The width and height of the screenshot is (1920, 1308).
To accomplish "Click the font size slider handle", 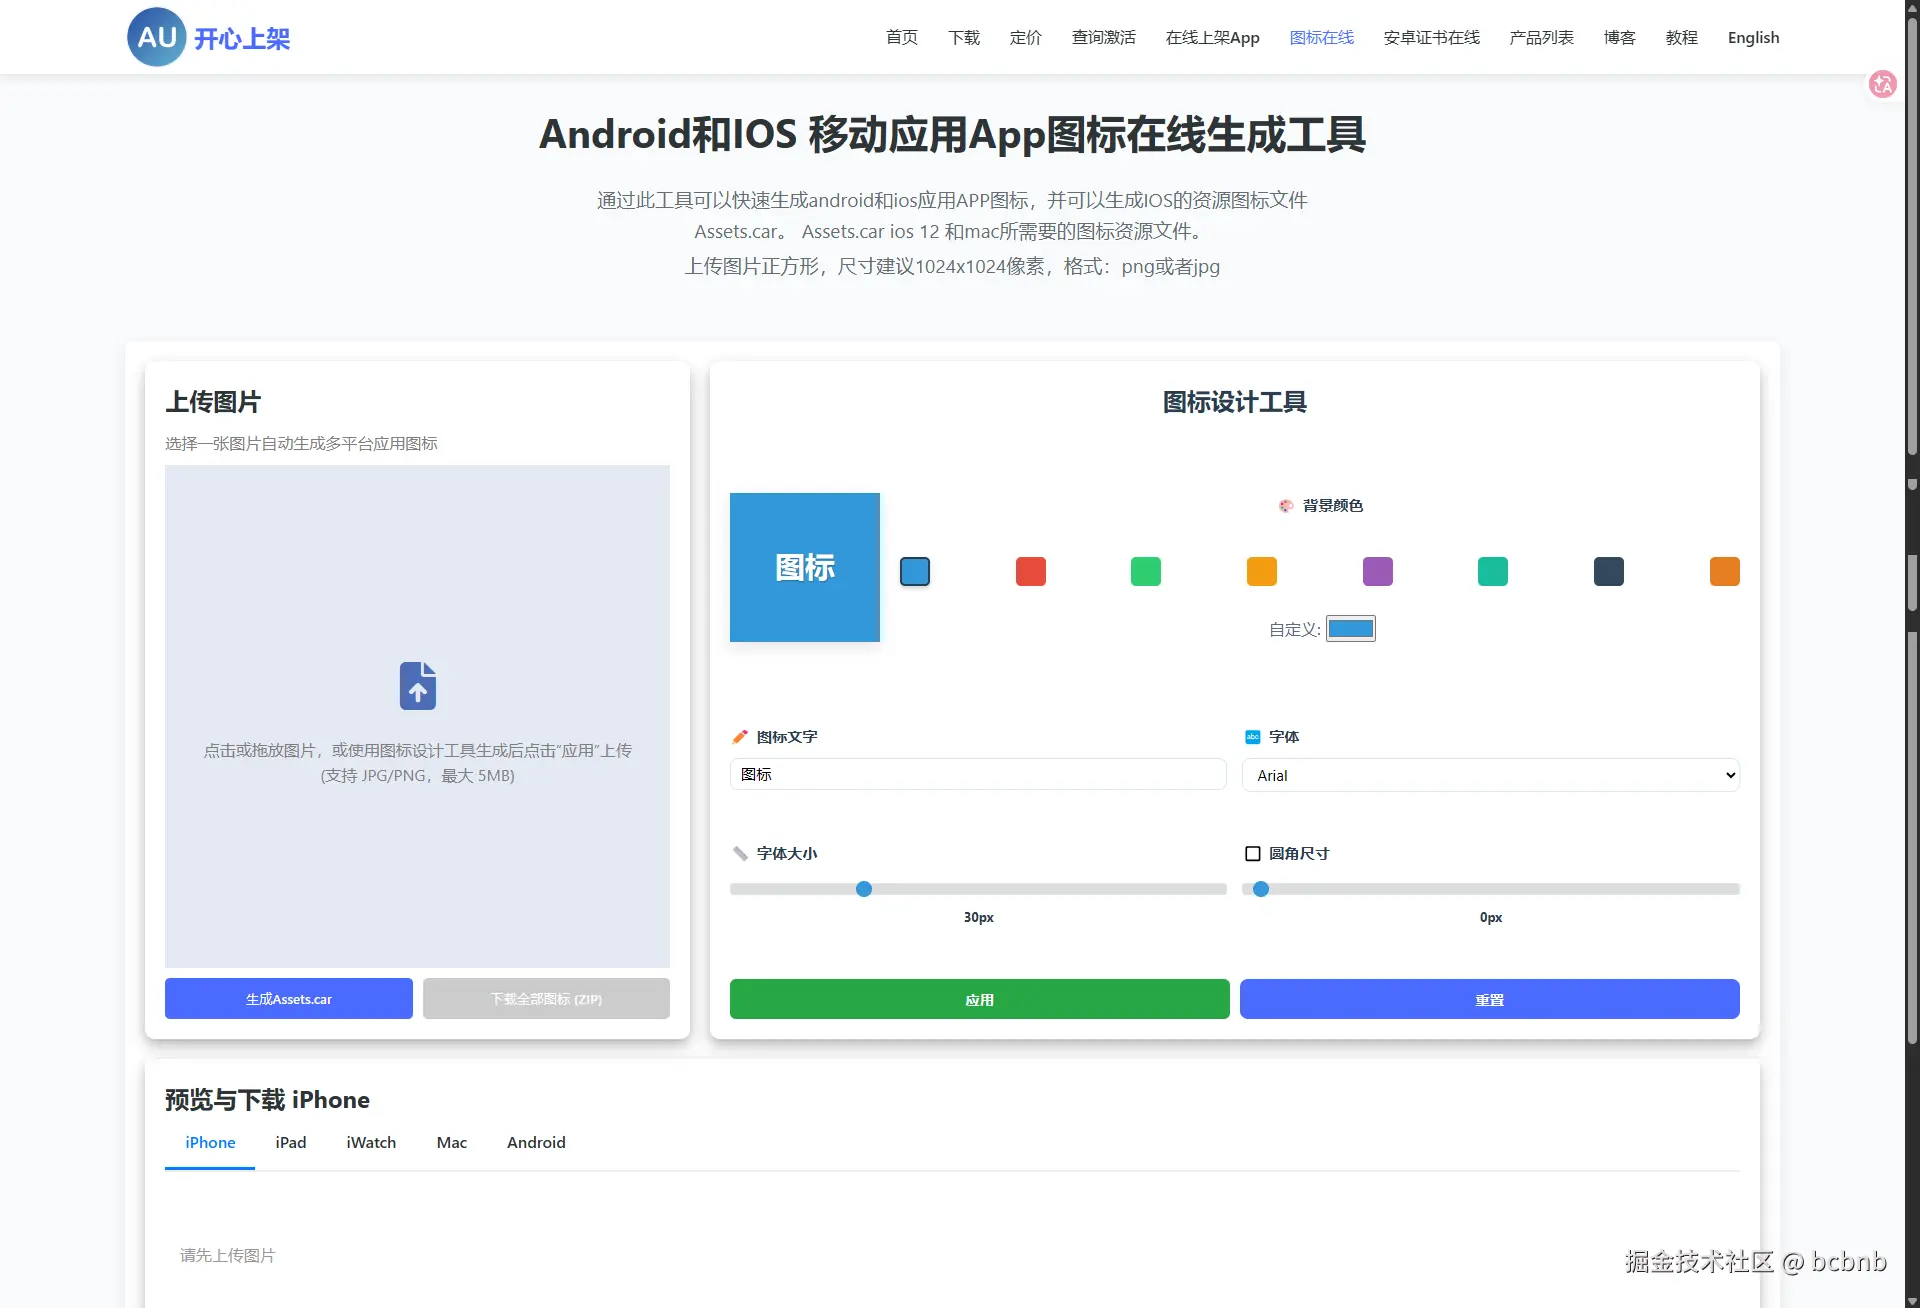I will tap(863, 889).
